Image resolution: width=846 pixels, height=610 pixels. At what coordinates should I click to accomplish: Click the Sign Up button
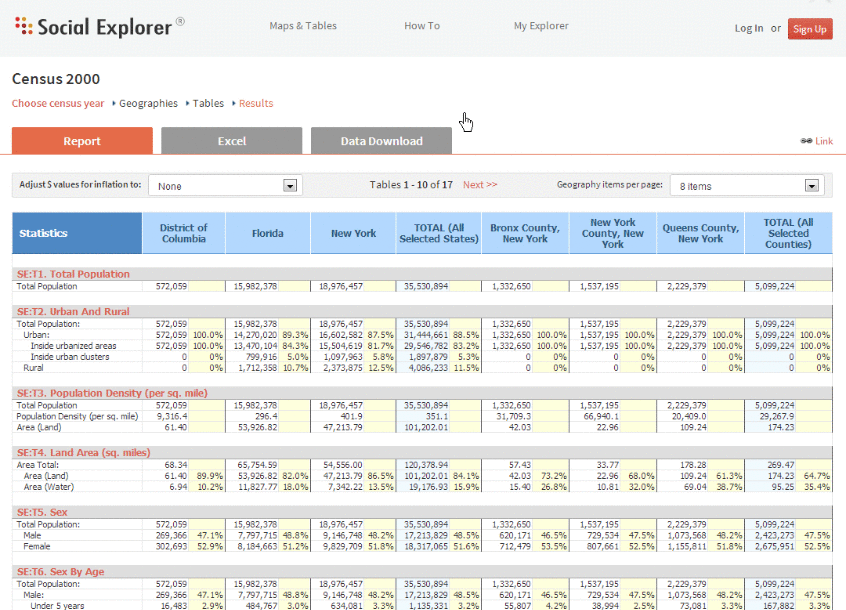tap(810, 29)
